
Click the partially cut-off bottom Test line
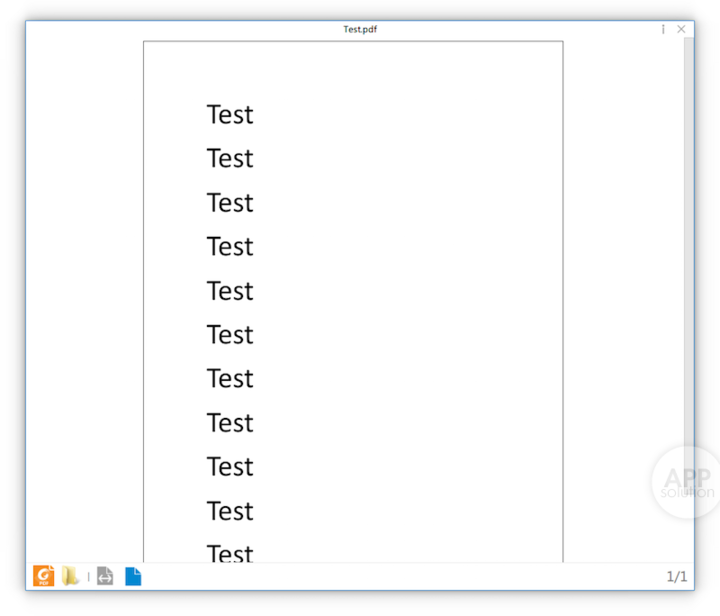(230, 553)
